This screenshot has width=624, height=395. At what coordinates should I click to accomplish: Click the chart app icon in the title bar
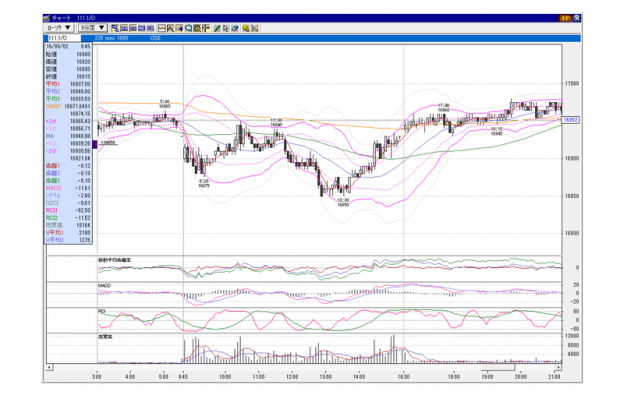[x=47, y=18]
